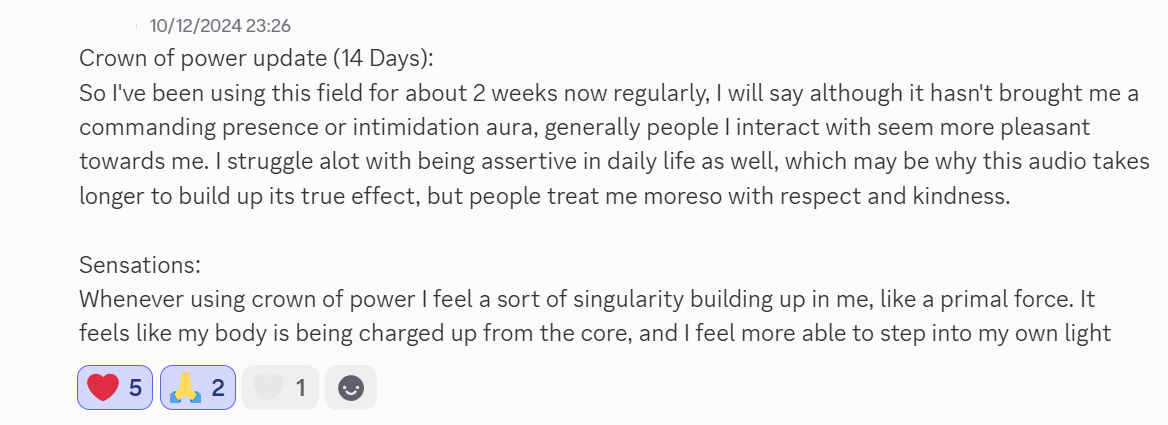The width and height of the screenshot is (1168, 425).
Task: Click the white heart emoji icon
Action: point(267,388)
